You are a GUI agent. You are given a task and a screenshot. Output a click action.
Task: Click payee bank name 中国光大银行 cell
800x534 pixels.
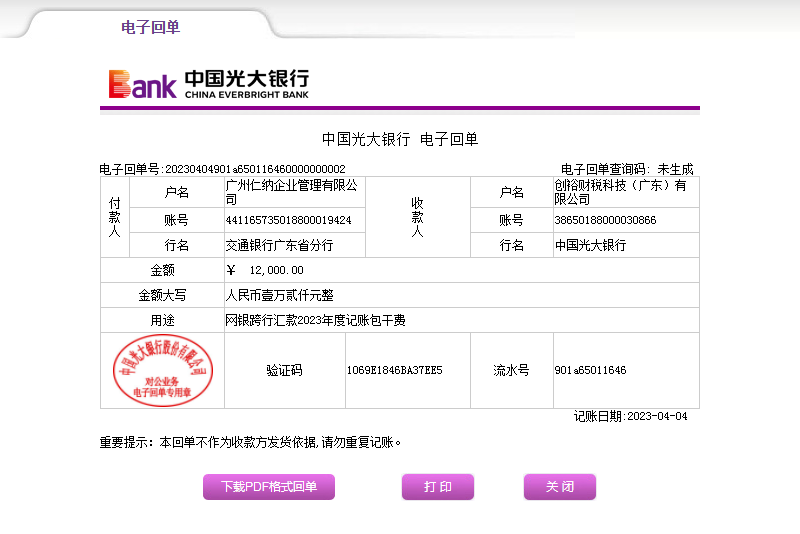[626, 245]
